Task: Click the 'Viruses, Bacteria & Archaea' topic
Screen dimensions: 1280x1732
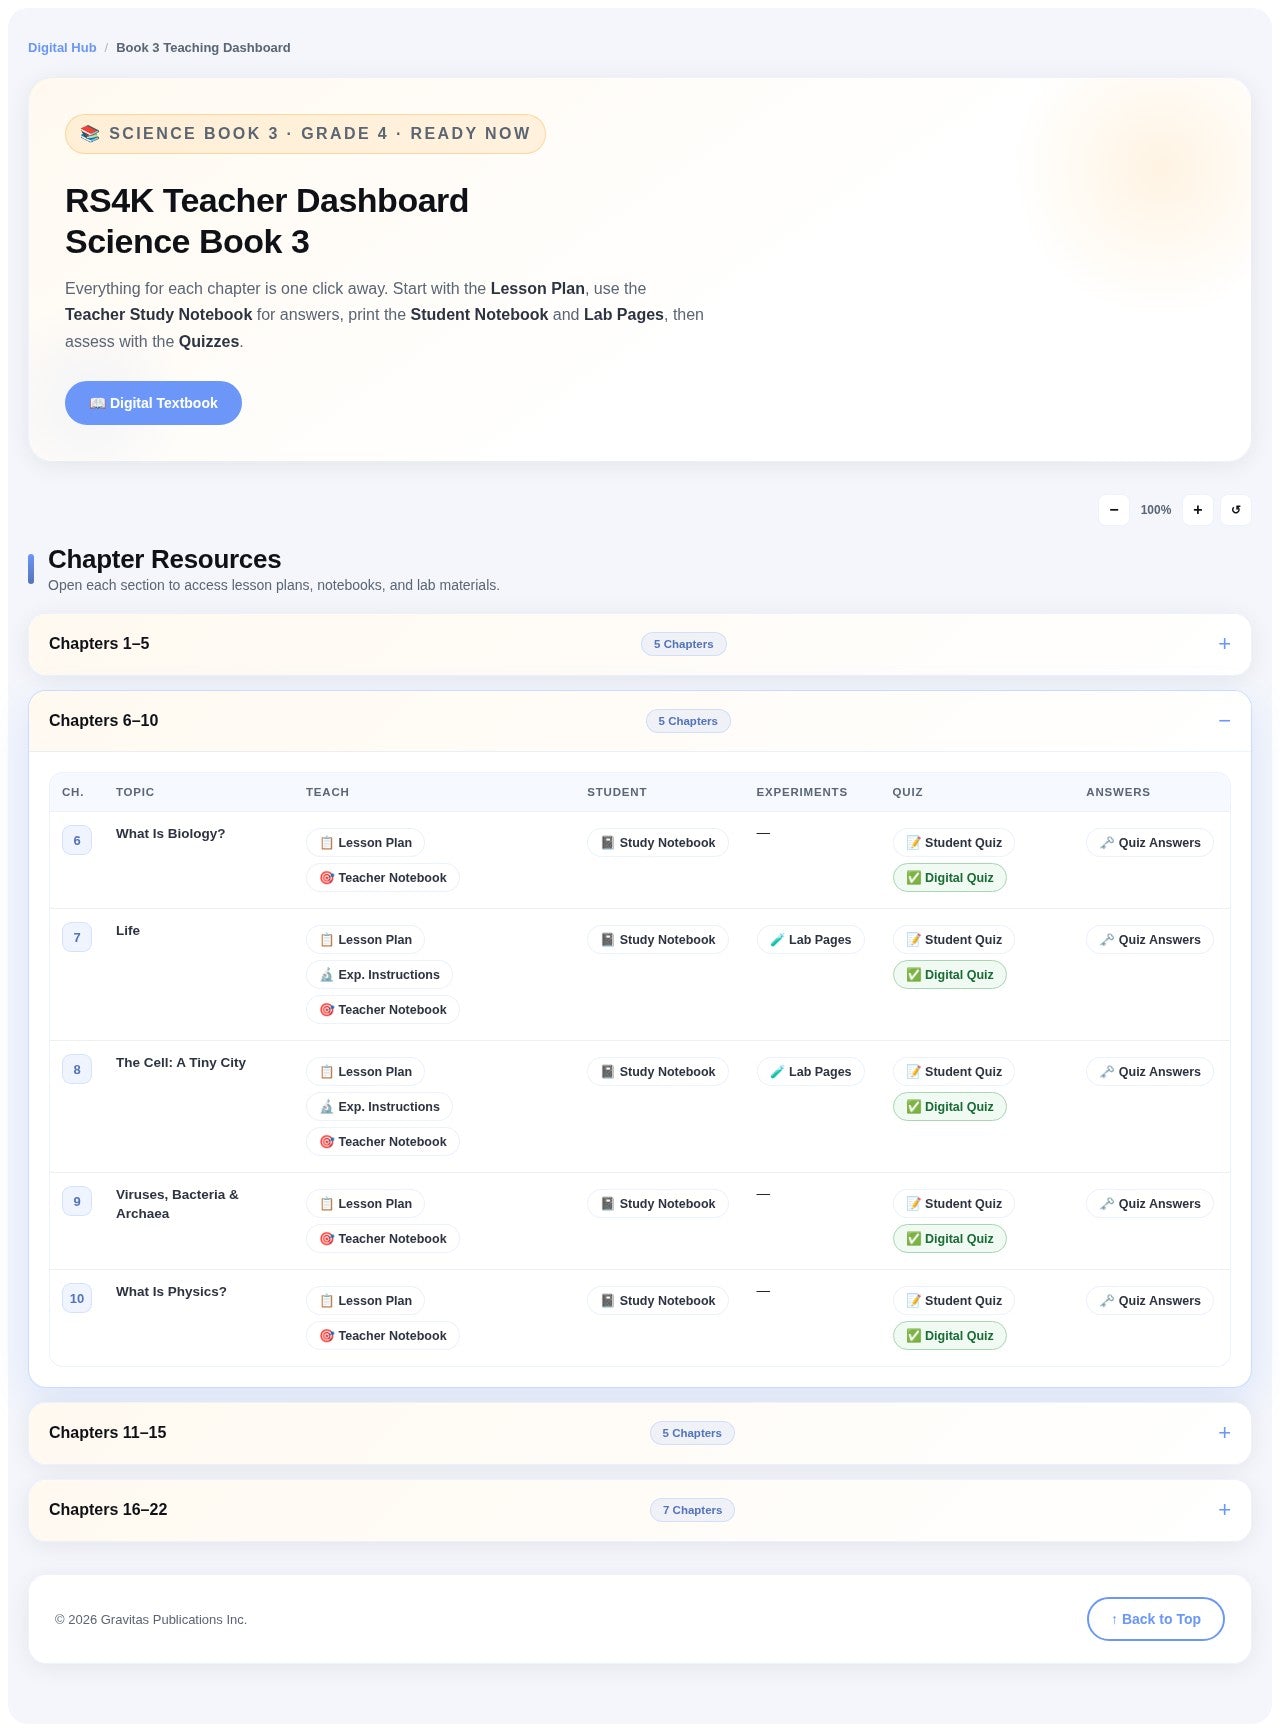Action: 177,1204
